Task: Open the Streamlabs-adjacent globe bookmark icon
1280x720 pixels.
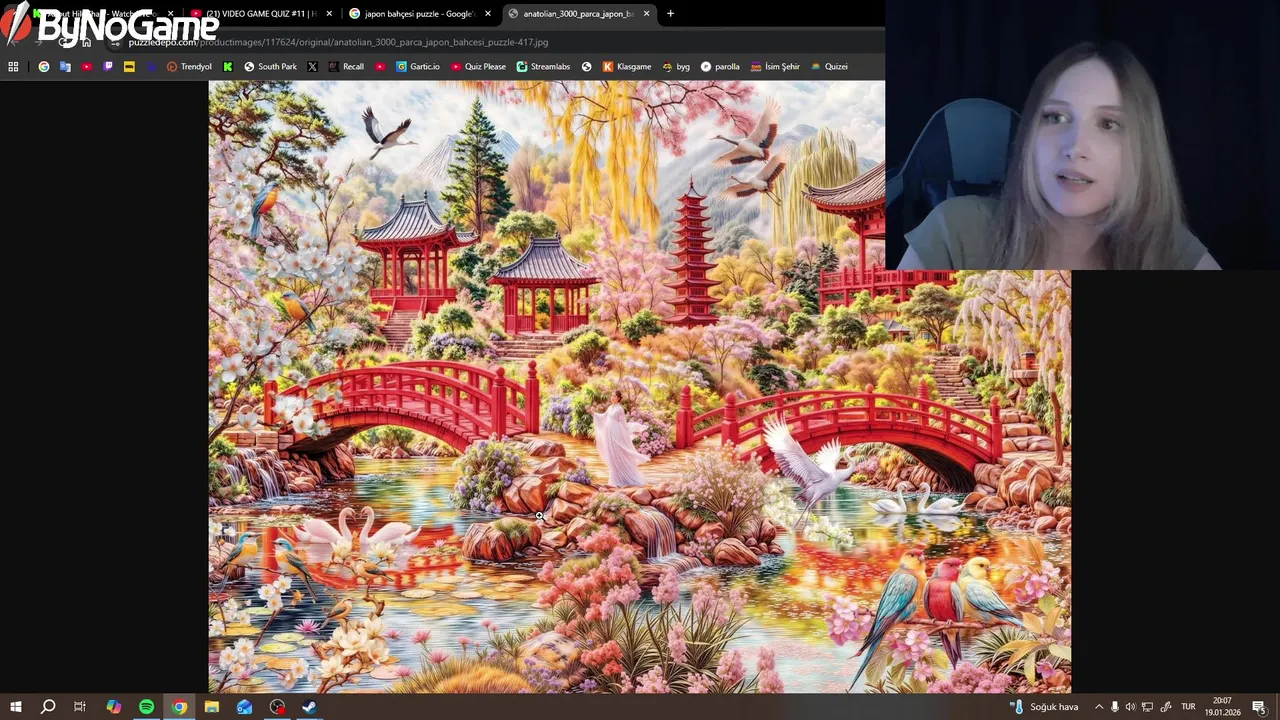Action: pos(586,67)
